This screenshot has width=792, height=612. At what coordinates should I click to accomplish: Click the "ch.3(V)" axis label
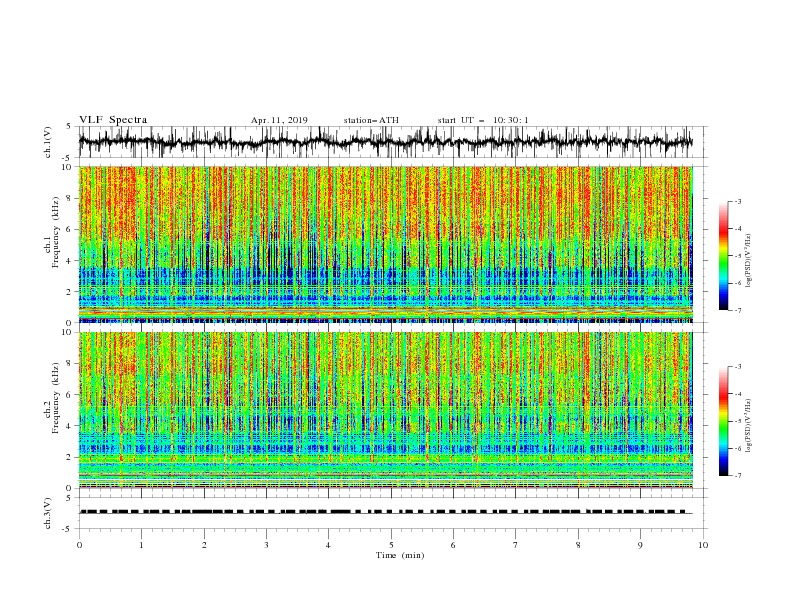tap(48, 513)
